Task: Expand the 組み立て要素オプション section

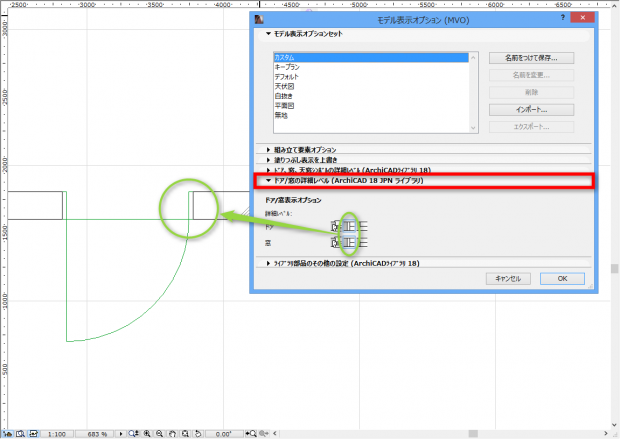Action: pos(268,150)
